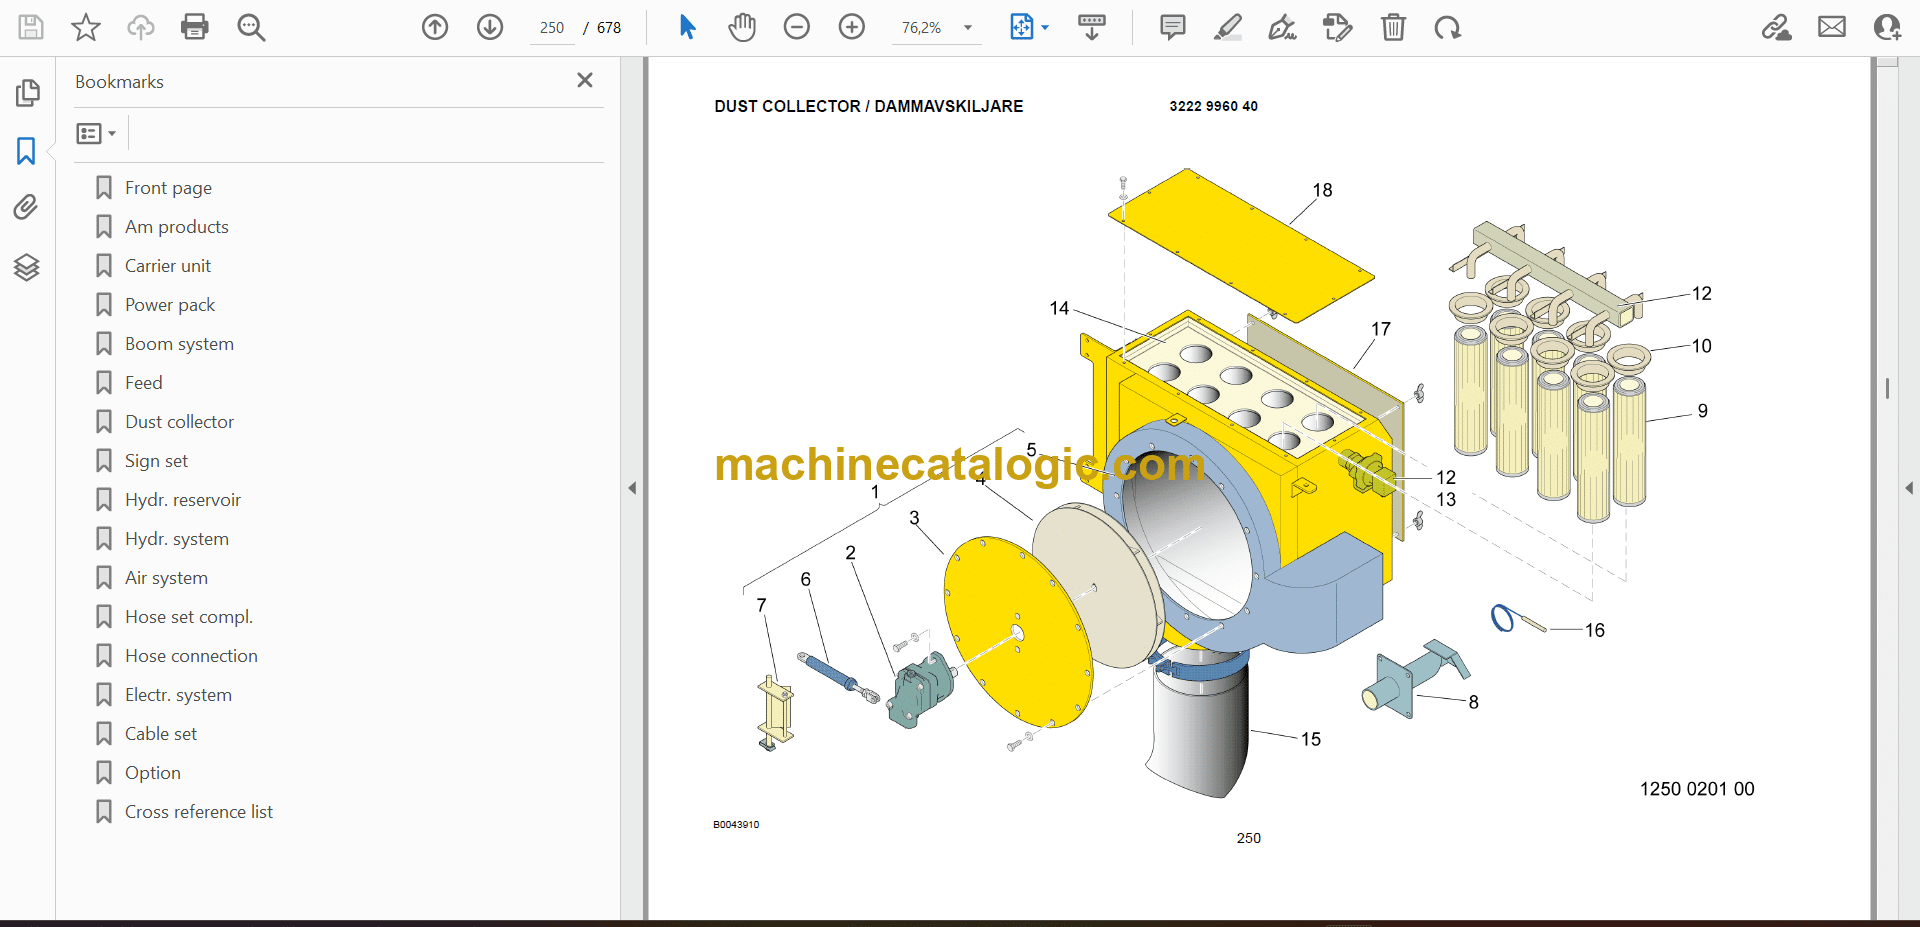Select the highlighter pen tool
The image size is (1920, 927).
1228,27
